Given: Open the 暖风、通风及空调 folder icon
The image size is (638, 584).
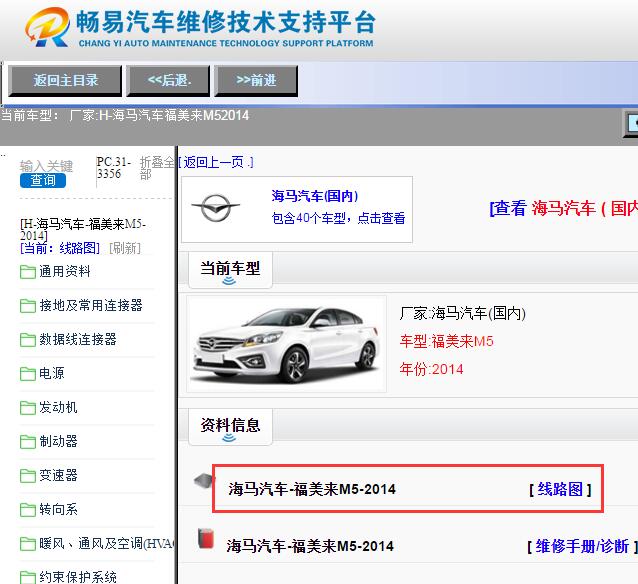Looking at the screenshot, I should click(x=28, y=544).
